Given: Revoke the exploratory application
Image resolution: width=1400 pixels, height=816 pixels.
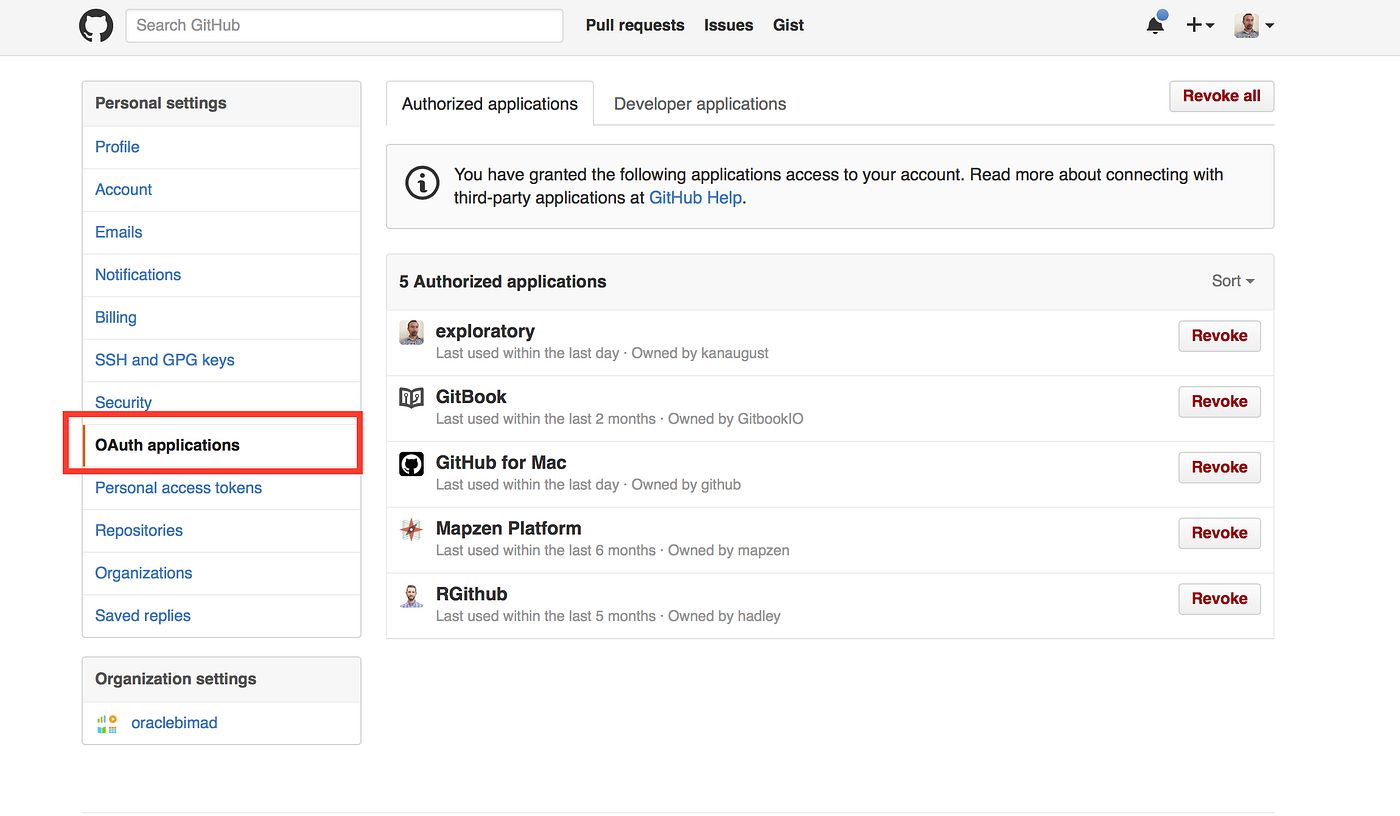Looking at the screenshot, I should click(x=1219, y=336).
